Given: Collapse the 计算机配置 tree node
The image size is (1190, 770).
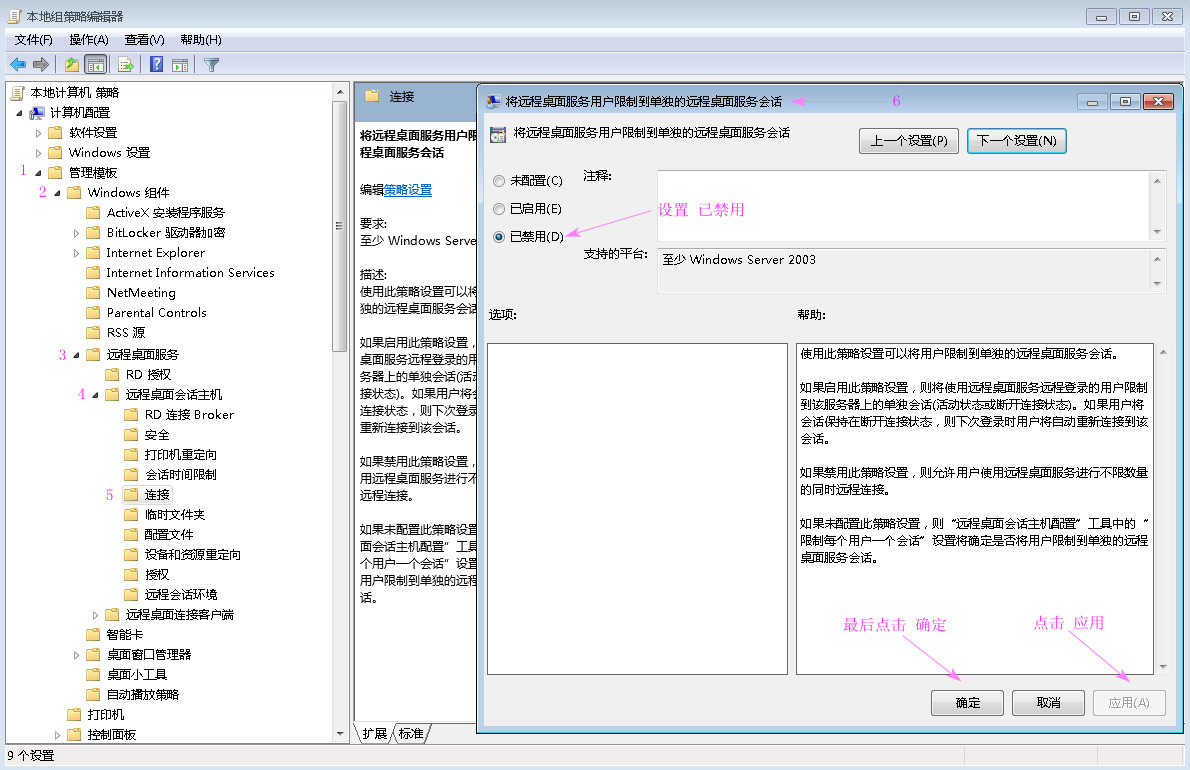Looking at the screenshot, I should [20, 110].
